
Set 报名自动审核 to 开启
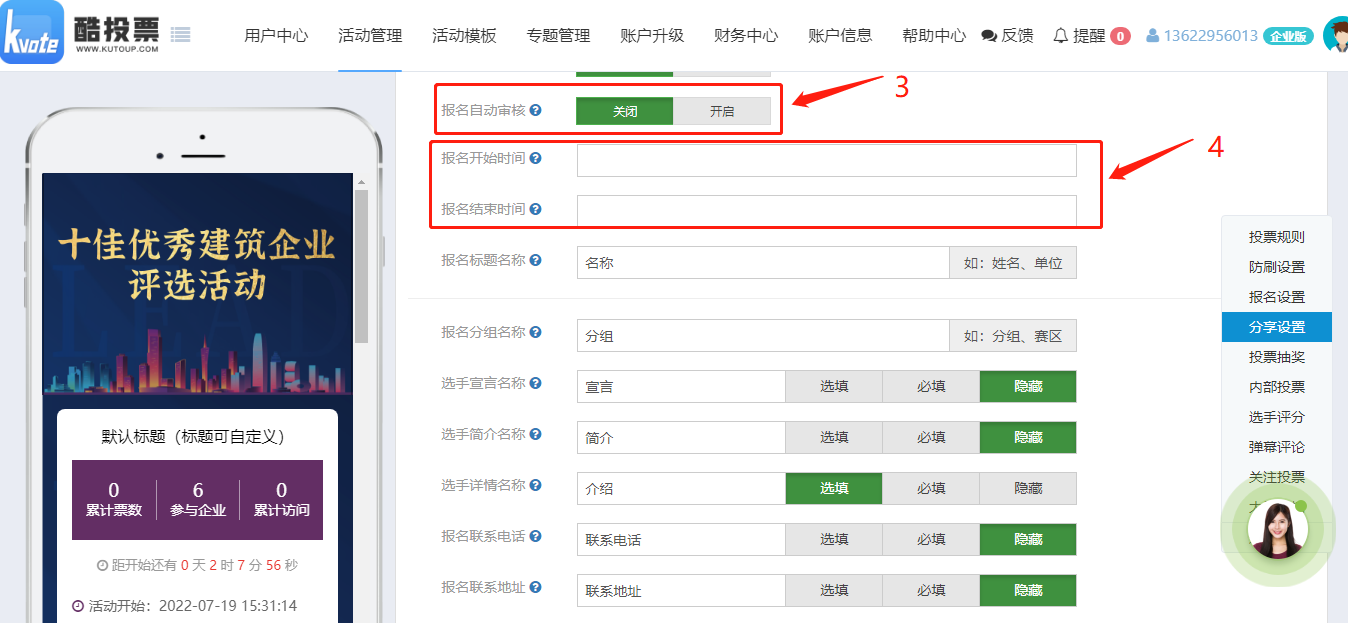point(722,111)
